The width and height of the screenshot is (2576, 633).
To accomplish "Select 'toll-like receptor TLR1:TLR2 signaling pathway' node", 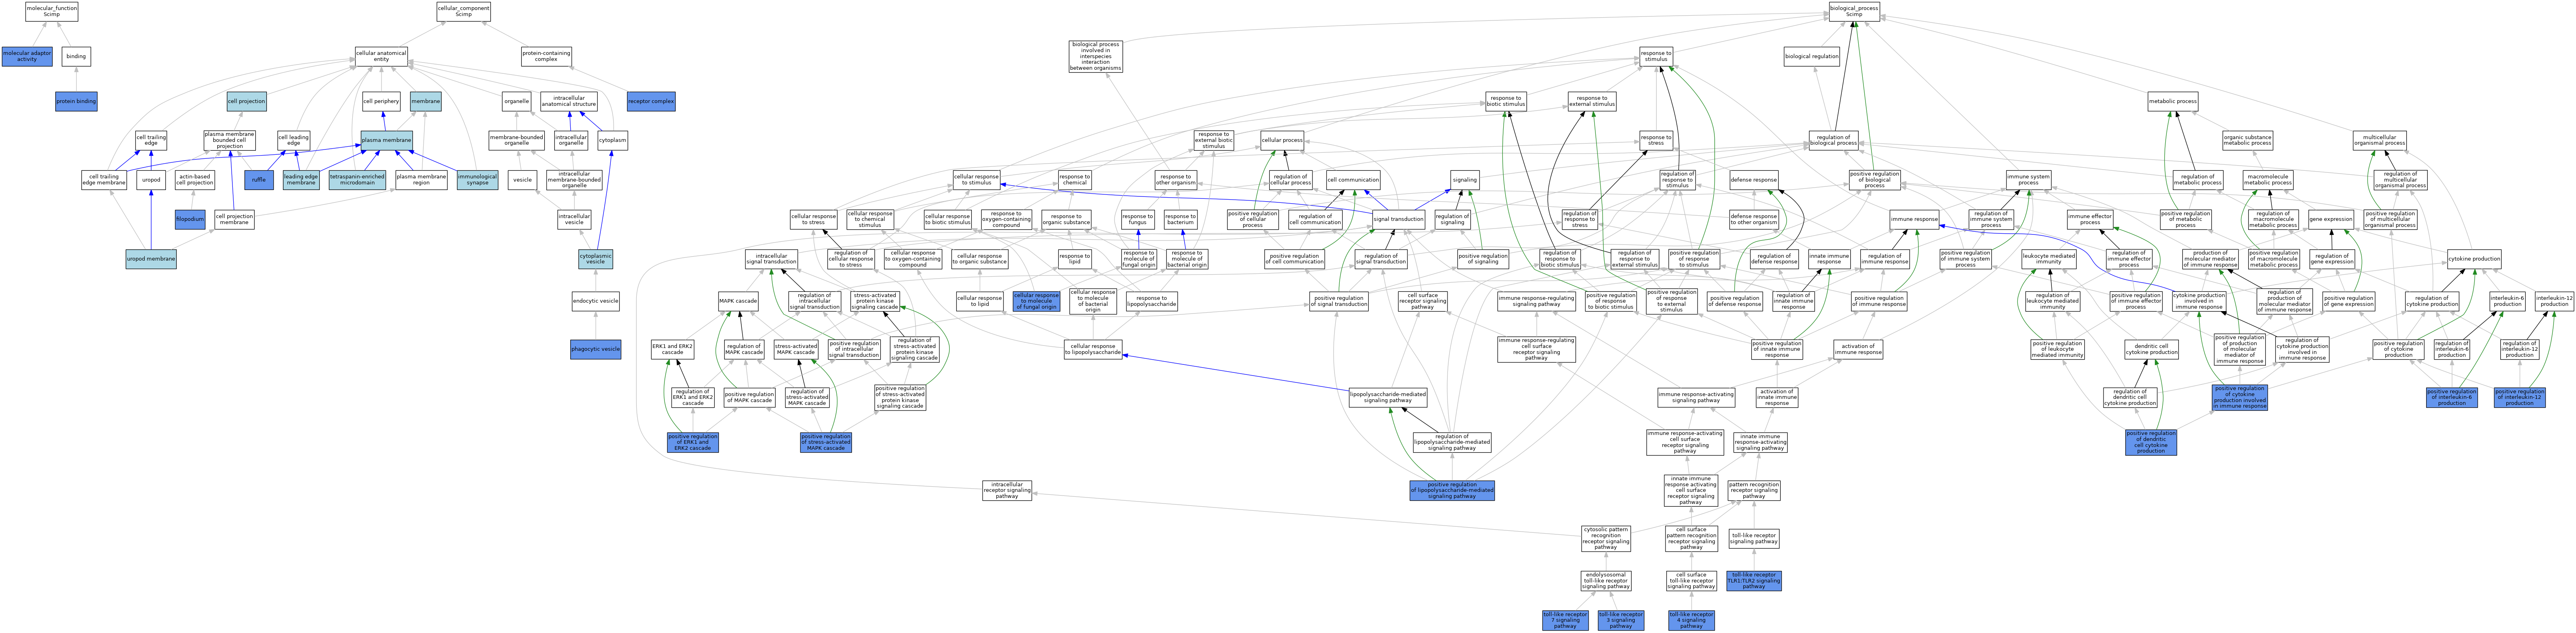I will coord(1754,580).
